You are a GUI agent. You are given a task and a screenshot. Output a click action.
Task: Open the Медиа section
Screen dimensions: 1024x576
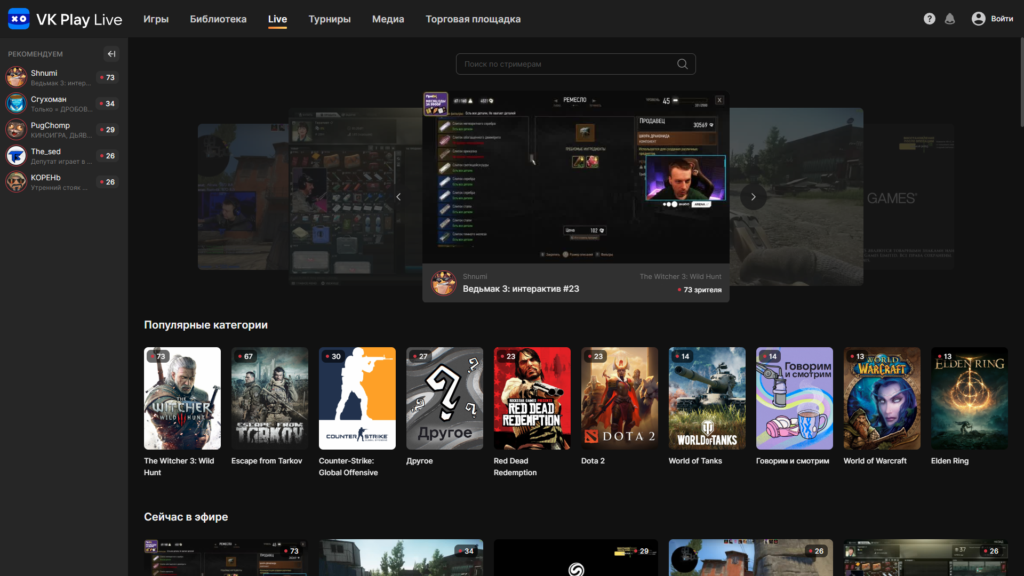(x=388, y=19)
